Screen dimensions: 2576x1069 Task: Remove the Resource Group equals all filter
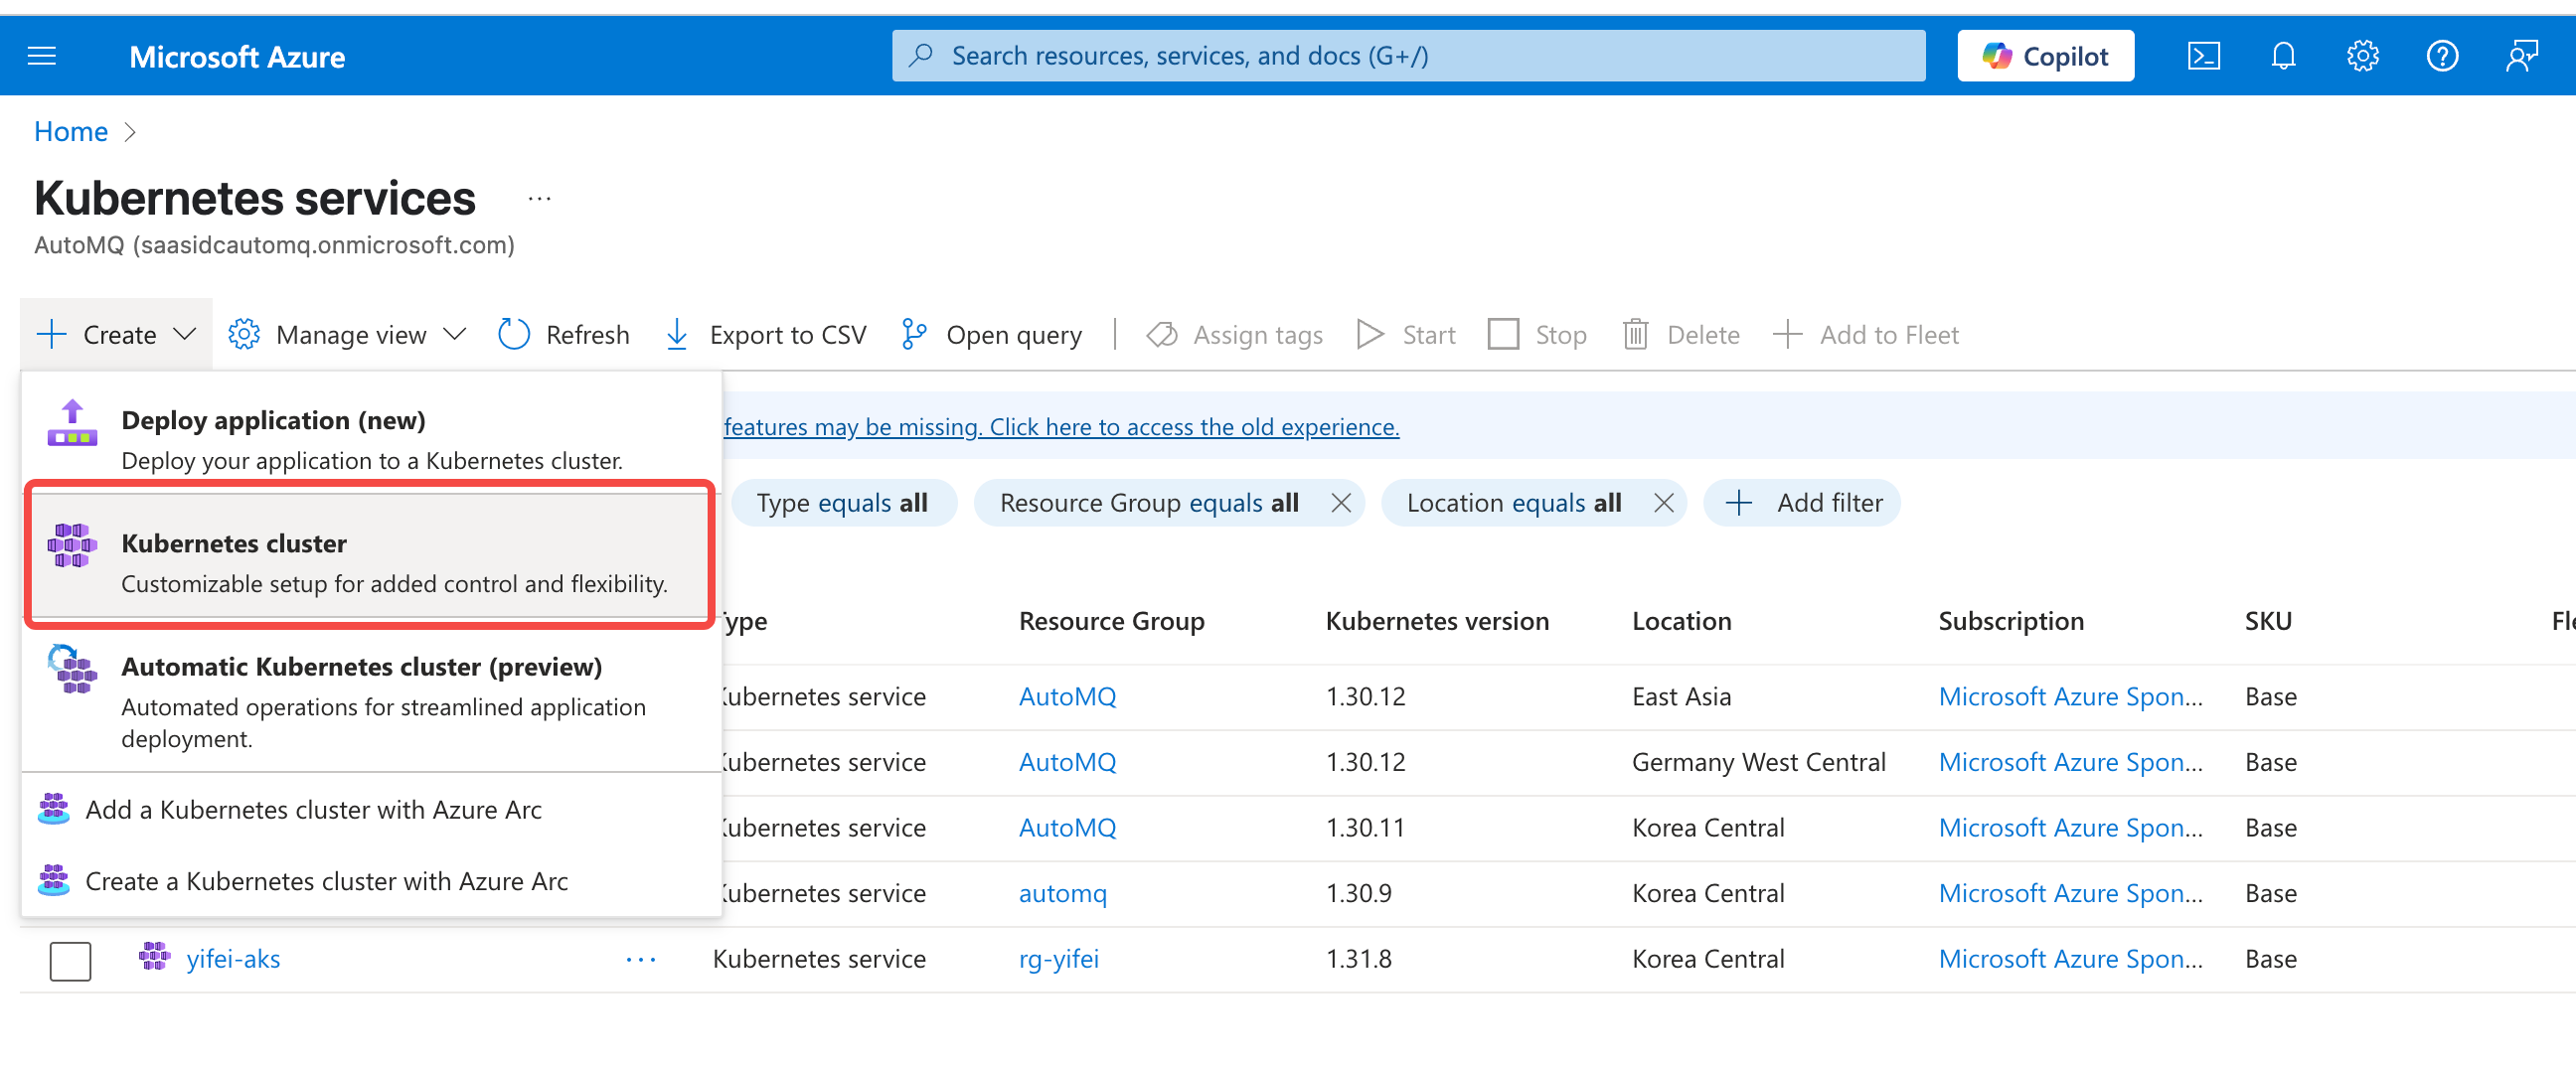click(x=1341, y=503)
